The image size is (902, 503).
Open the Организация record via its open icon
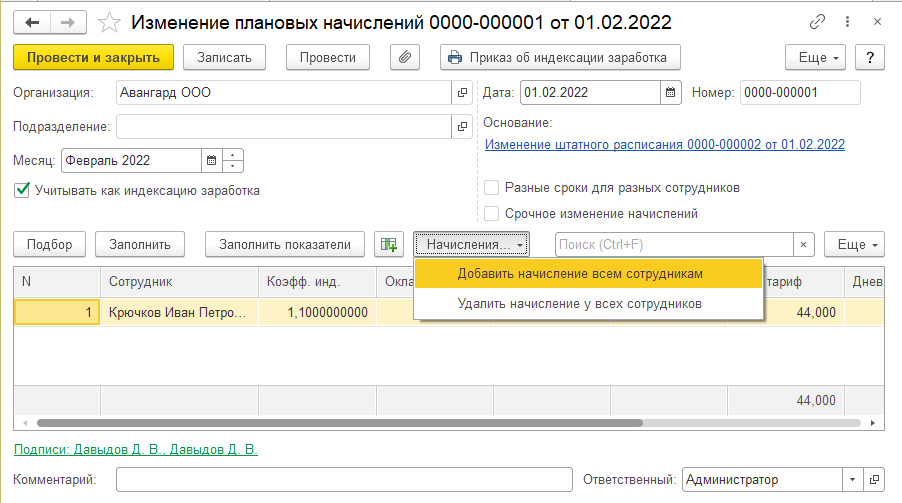[x=462, y=93]
